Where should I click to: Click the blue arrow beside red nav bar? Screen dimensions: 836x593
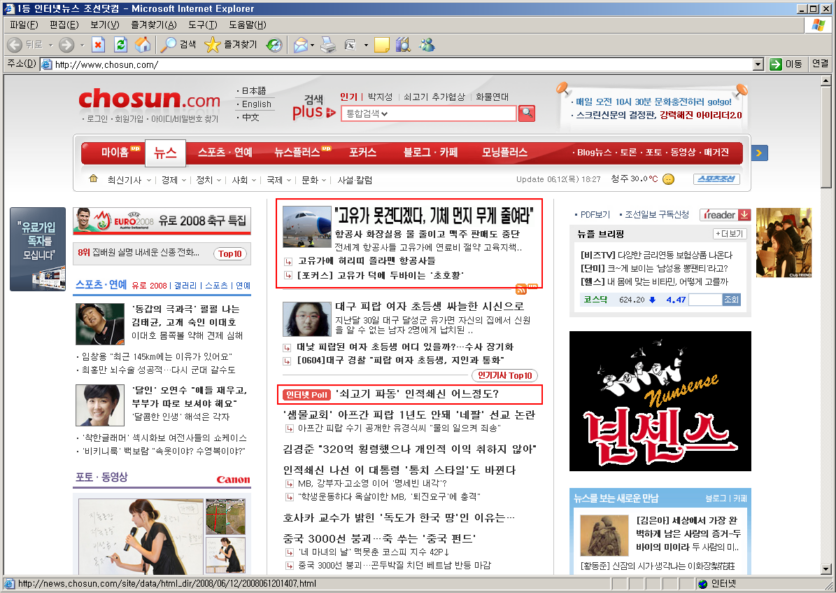point(759,153)
